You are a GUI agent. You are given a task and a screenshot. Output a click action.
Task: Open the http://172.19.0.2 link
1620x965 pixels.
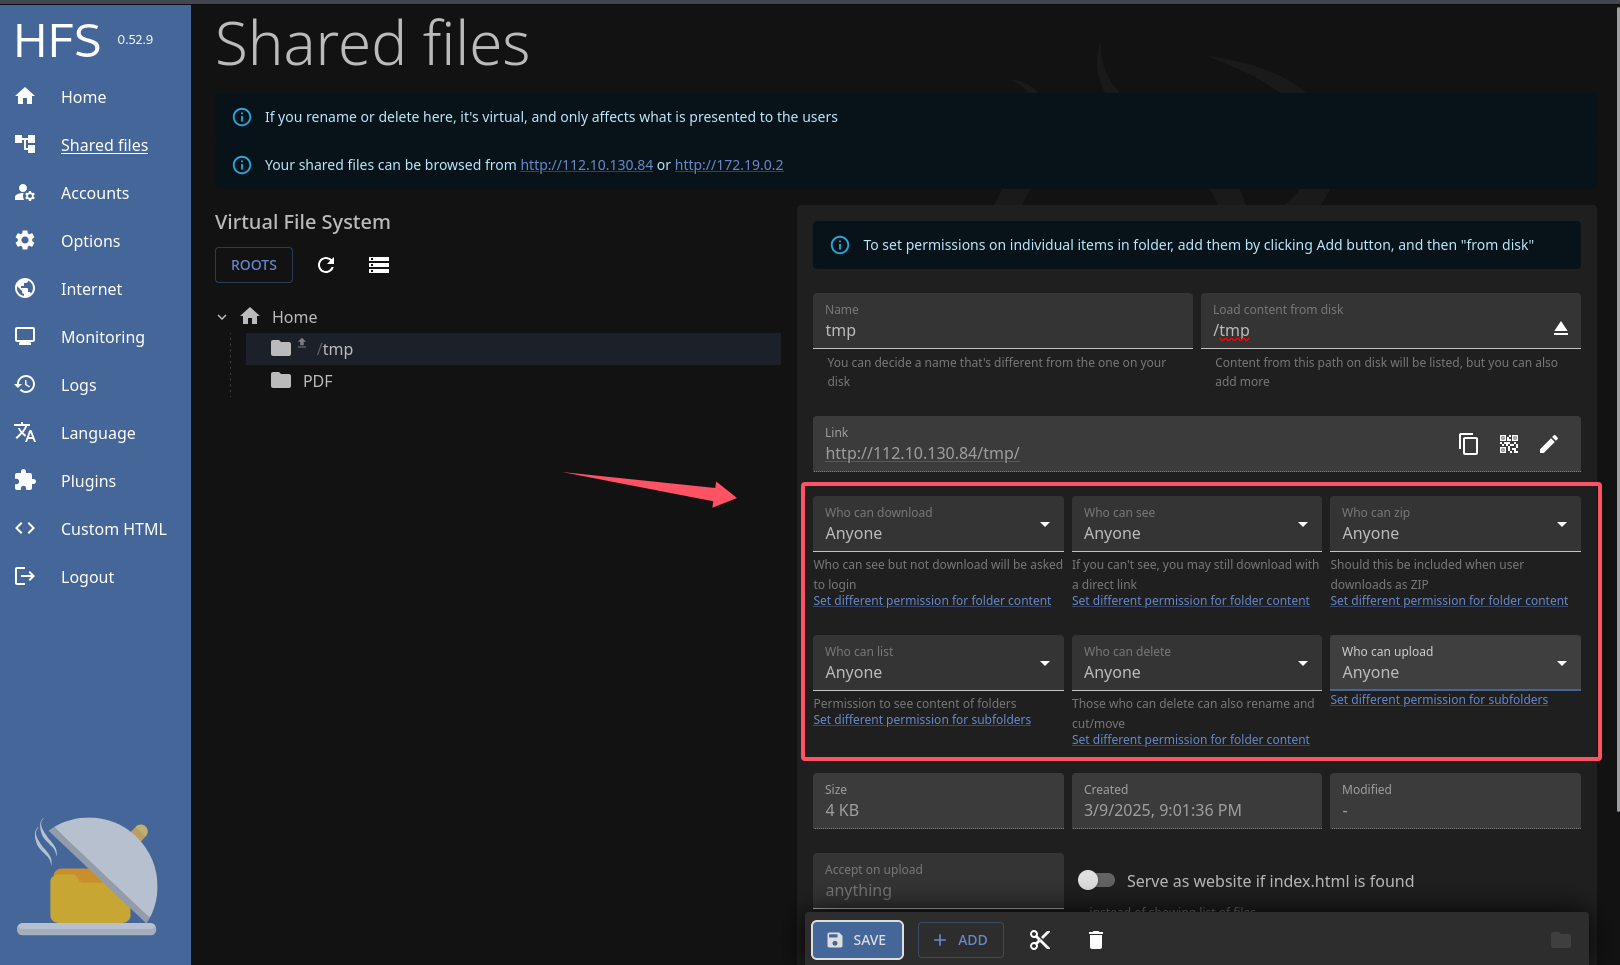click(728, 165)
